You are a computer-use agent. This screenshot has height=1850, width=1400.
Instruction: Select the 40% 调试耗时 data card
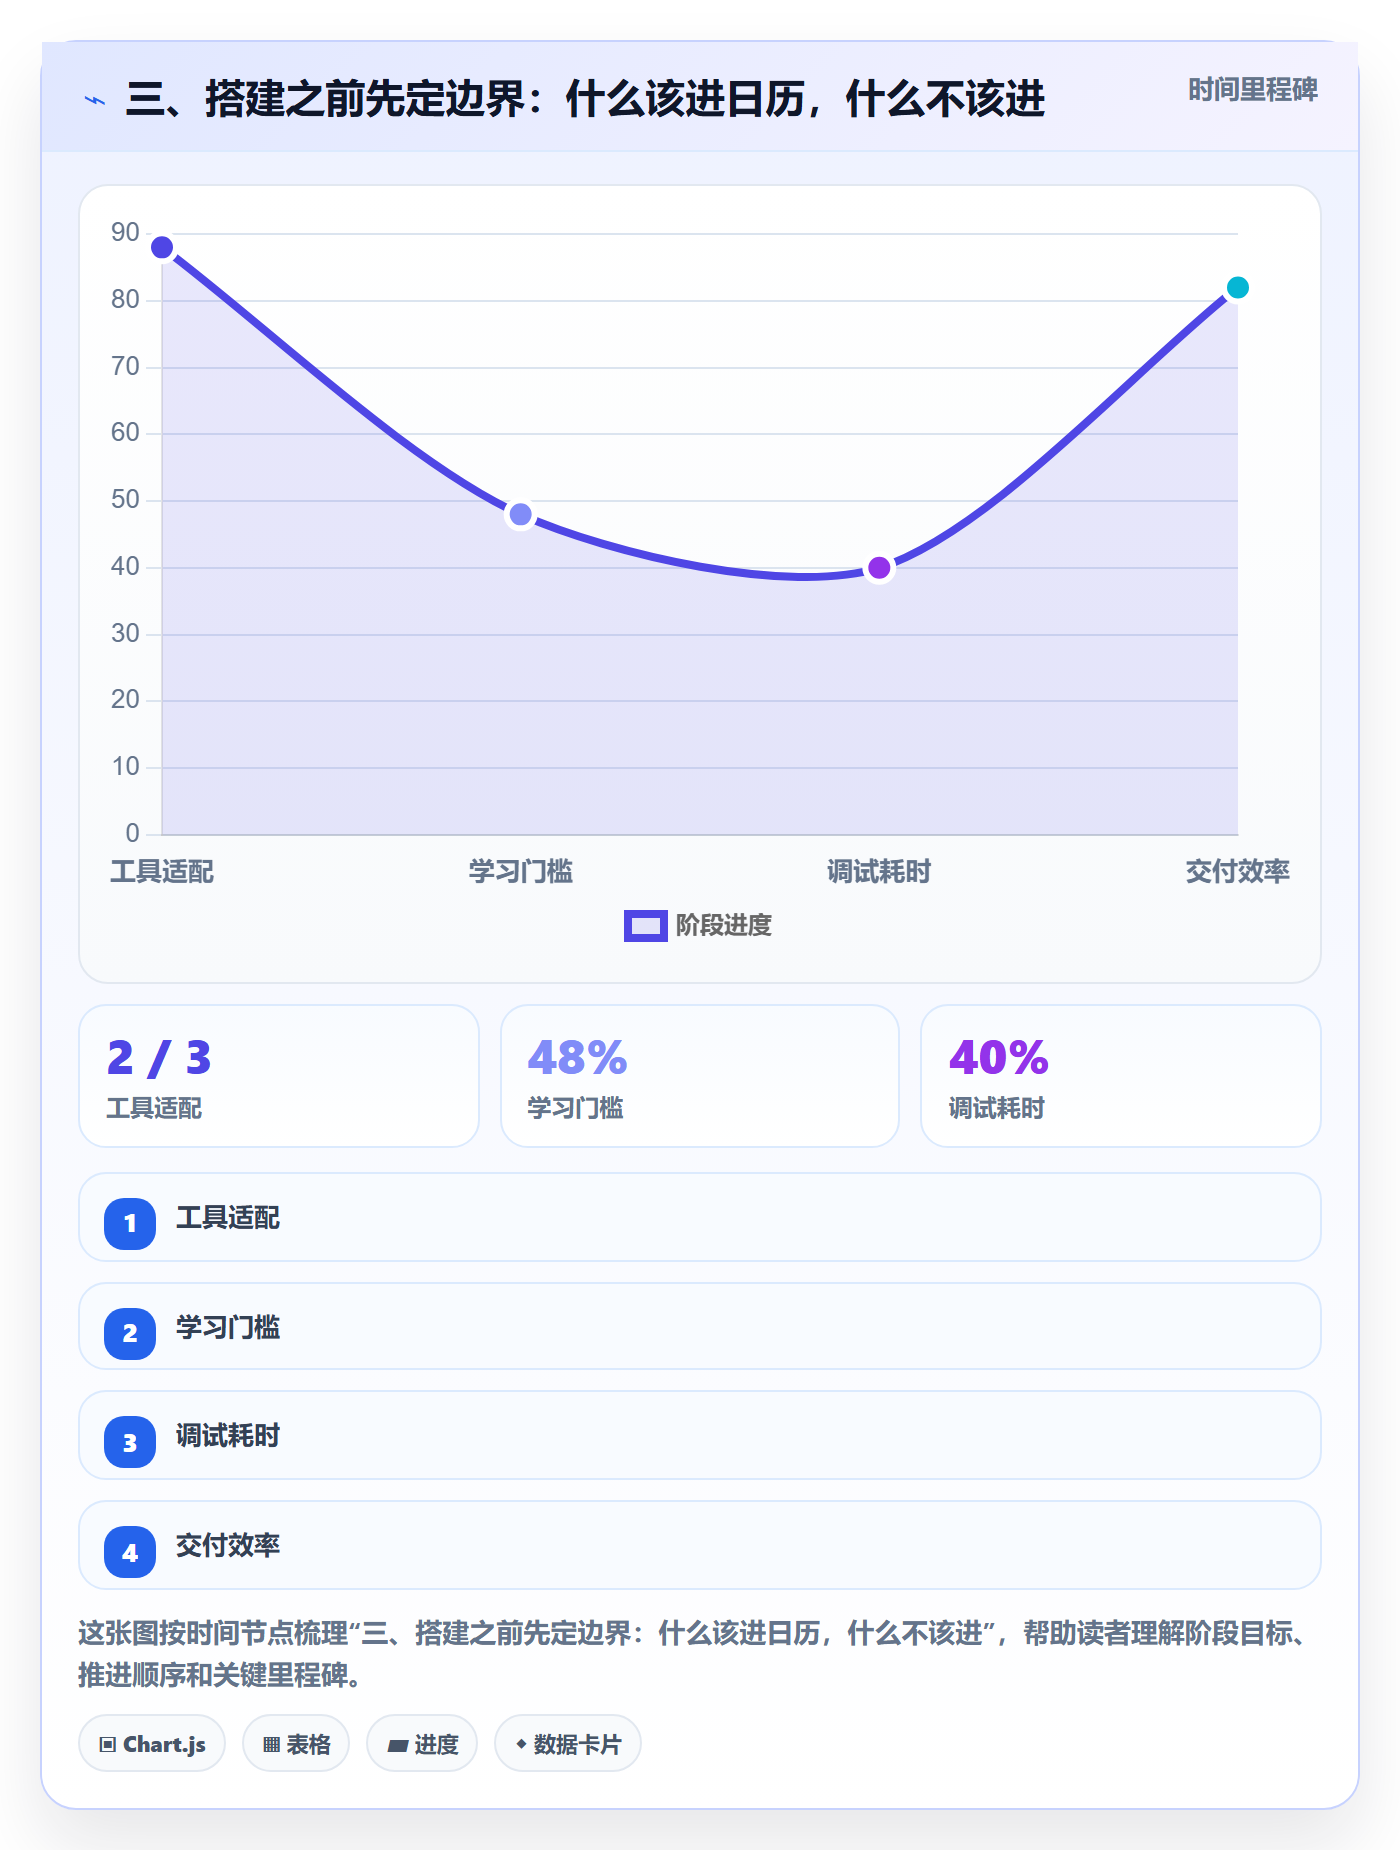(1120, 1076)
